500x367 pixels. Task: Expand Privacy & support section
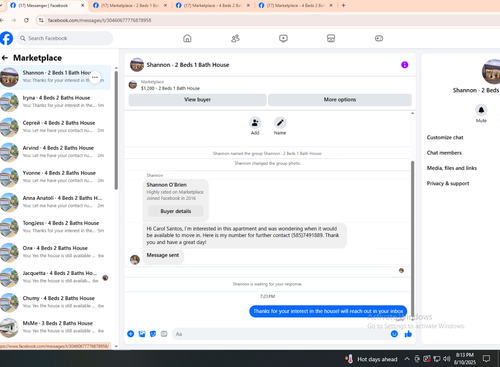pos(448,183)
